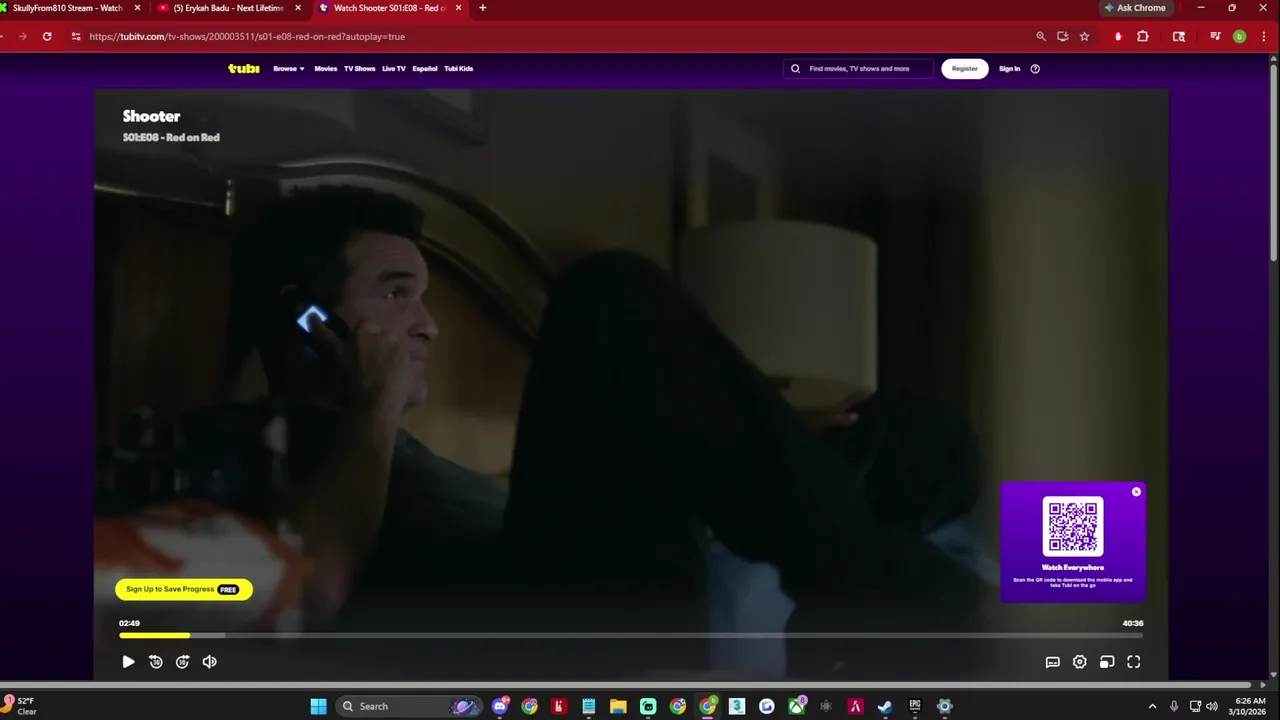Open Discord from the taskbar
Viewport: 1280px width, 720px height.
500,706
